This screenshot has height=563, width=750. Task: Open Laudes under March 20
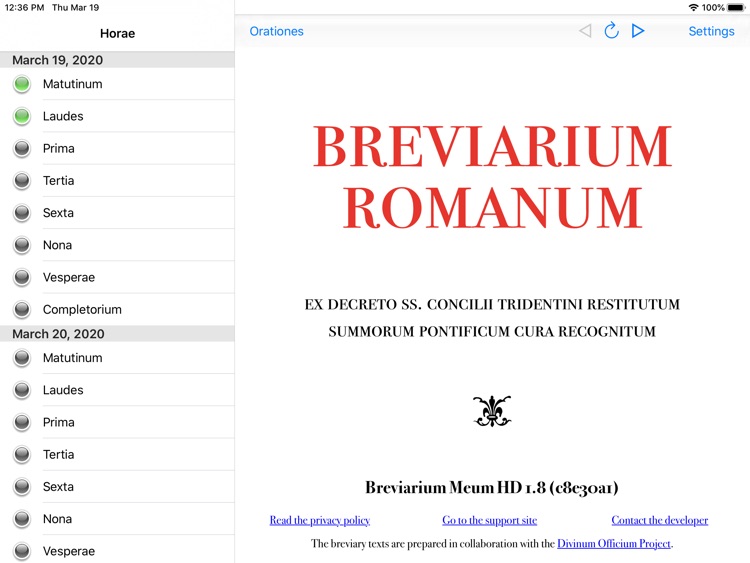(117, 390)
